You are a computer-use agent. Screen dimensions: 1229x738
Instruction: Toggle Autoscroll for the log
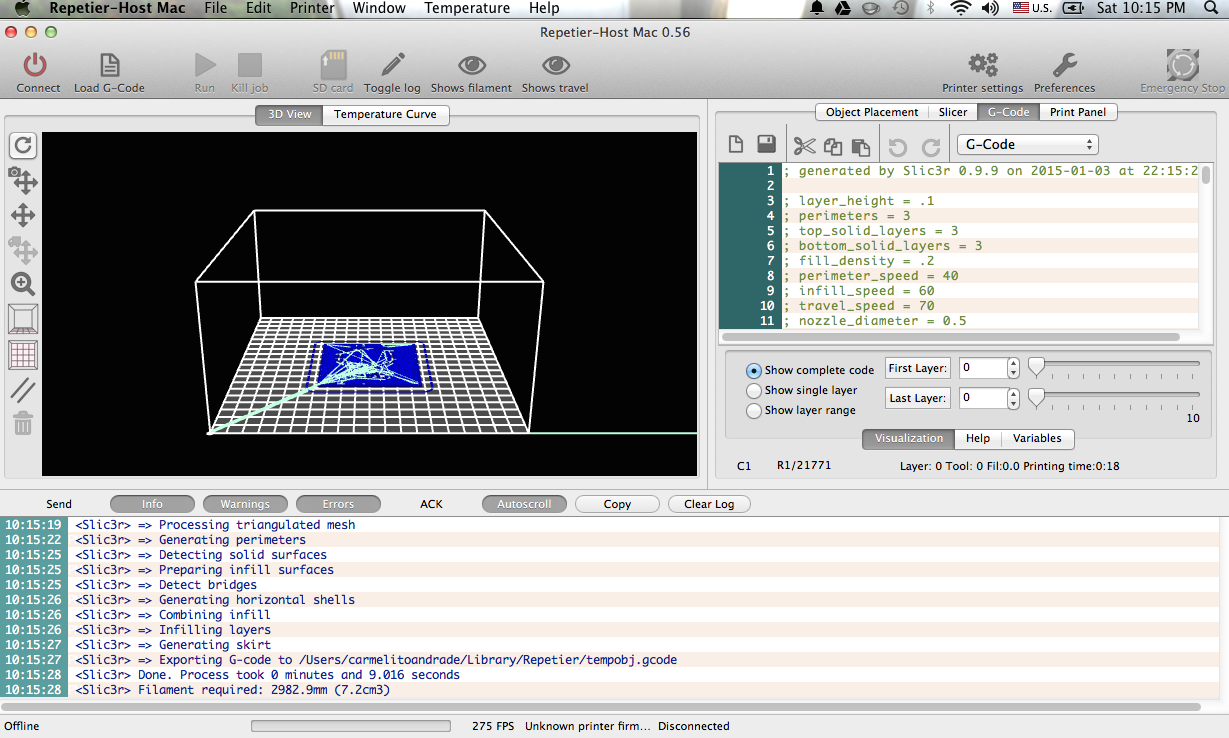[524, 504]
